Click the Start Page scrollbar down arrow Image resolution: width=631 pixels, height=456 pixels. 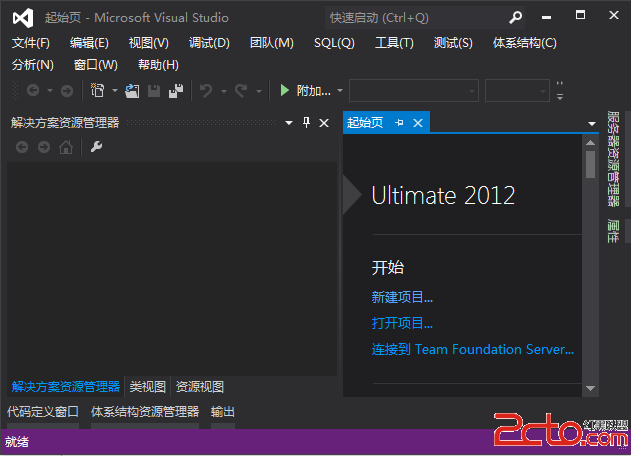[x=590, y=388]
